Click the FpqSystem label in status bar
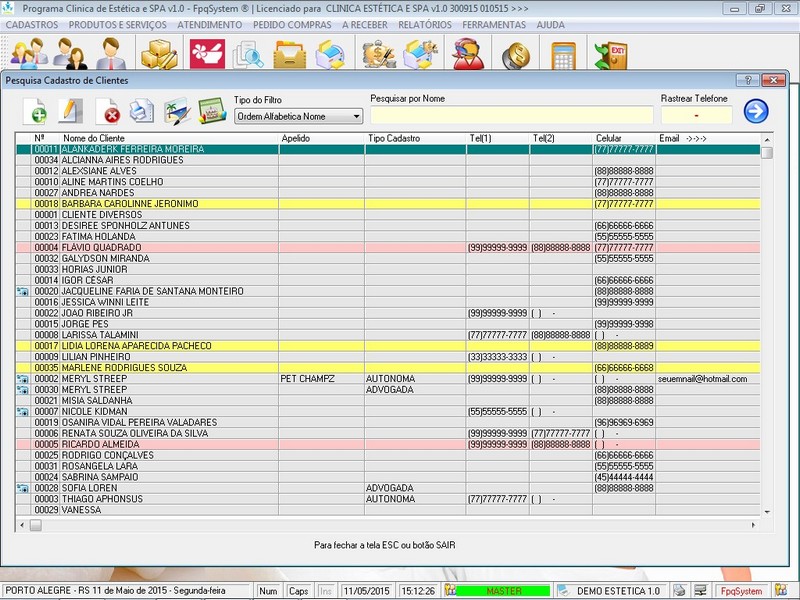The width and height of the screenshot is (800, 600). tap(745, 591)
